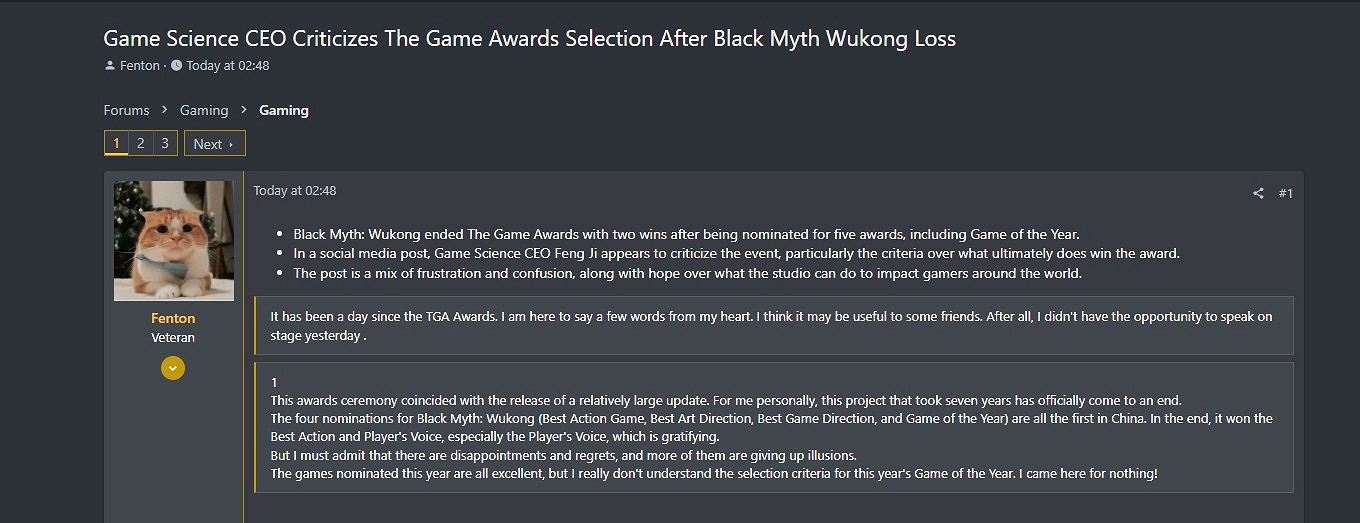The image size is (1360, 523).
Task: Click the yellow Fenton username below the avatar
Action: point(173,318)
